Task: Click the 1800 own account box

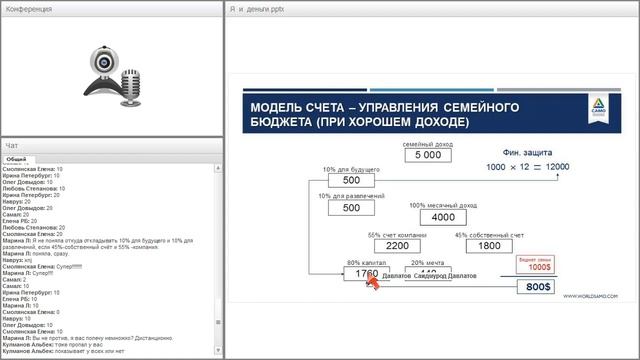Action: [x=489, y=246]
